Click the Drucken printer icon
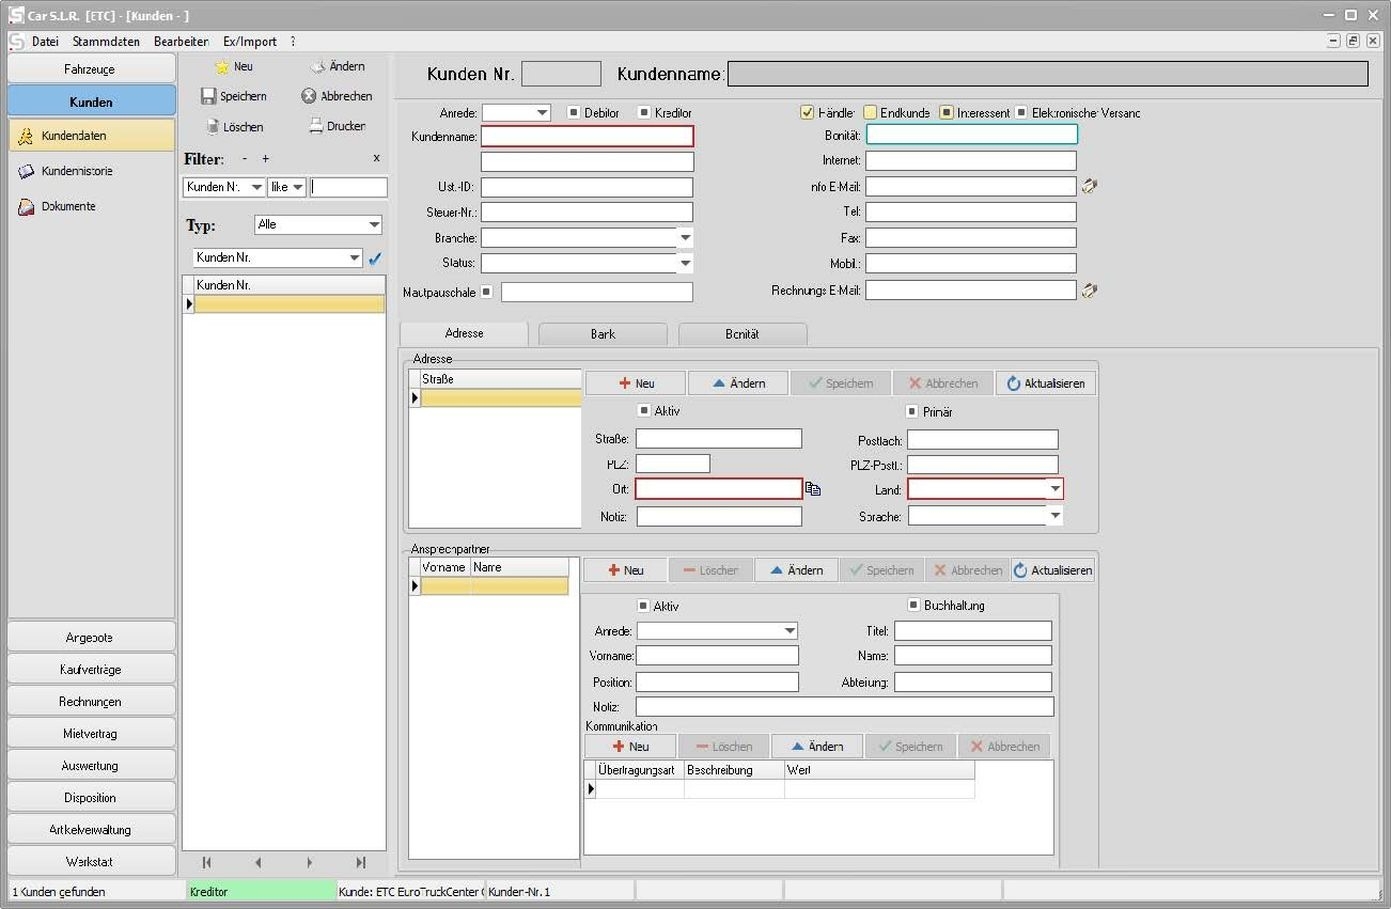Viewport: 1391px width, 909px height. [x=316, y=126]
